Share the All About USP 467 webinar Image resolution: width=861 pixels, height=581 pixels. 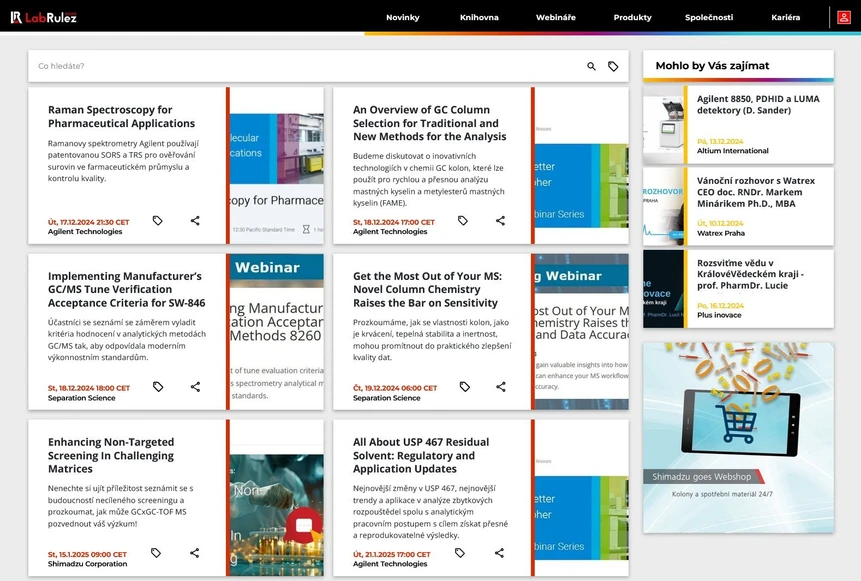tap(499, 553)
